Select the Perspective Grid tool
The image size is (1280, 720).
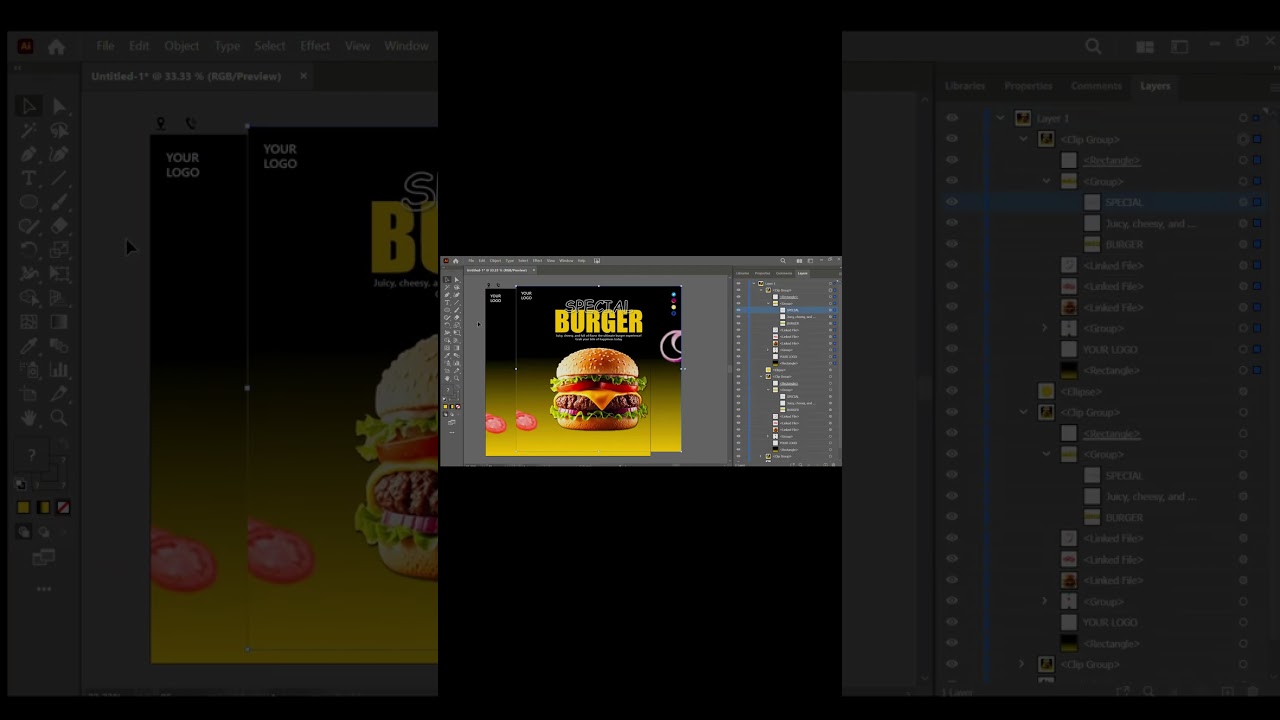[59, 298]
